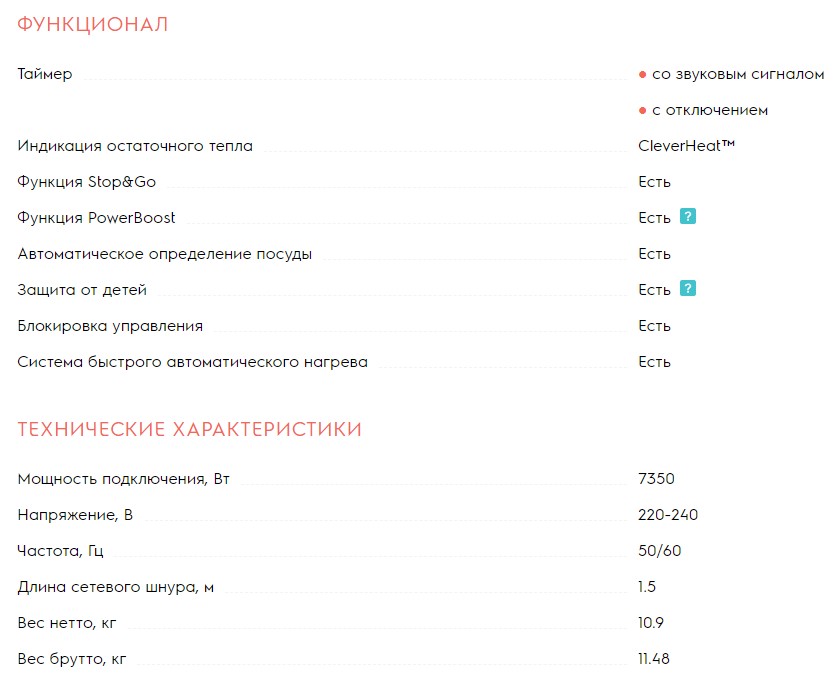The height and width of the screenshot is (697, 836).
Task: Click the Блокировка управления label
Action: click(x=110, y=326)
